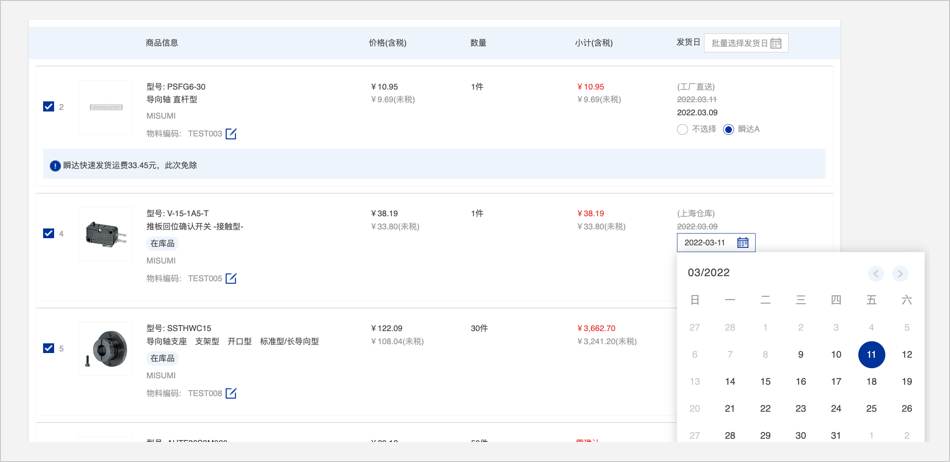Click the 2022-03-11 ship date input
The image size is (950, 462).
[x=706, y=243]
